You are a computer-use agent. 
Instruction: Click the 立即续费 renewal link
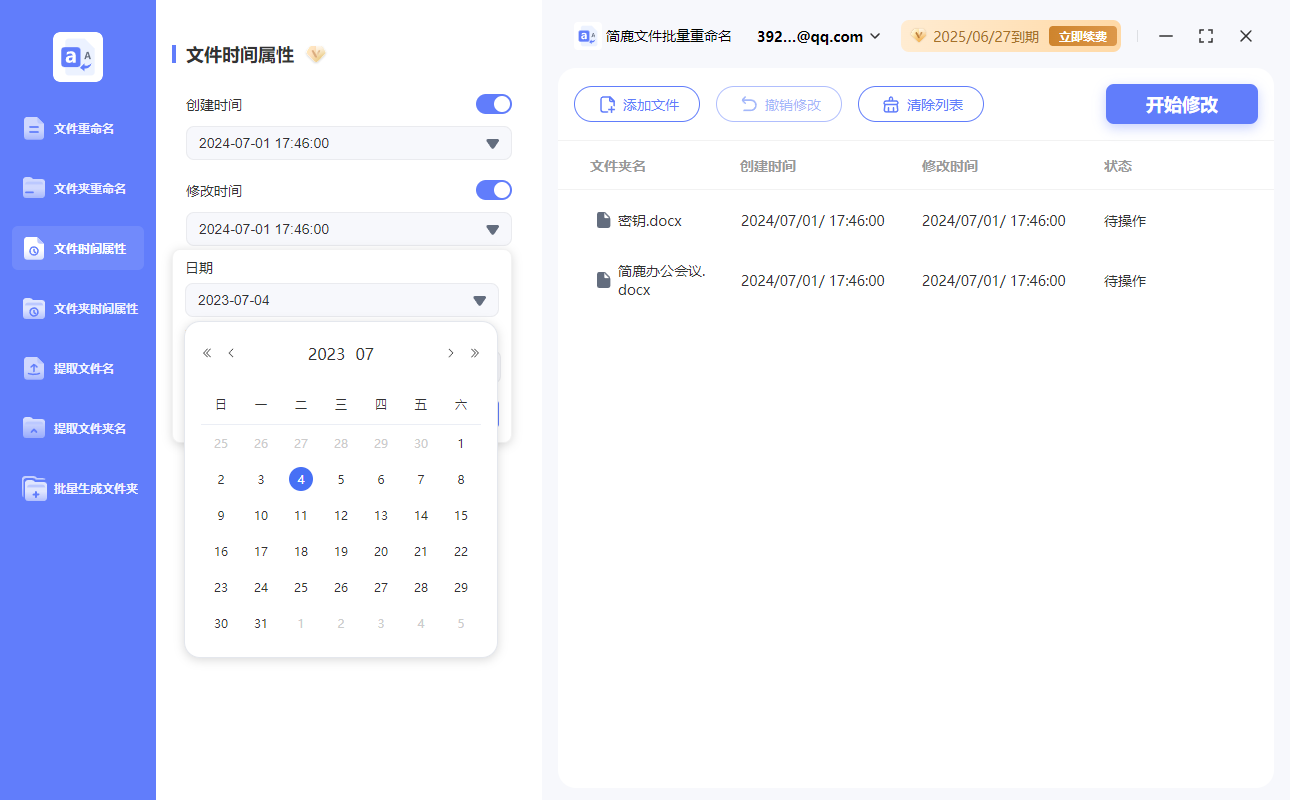click(1082, 37)
